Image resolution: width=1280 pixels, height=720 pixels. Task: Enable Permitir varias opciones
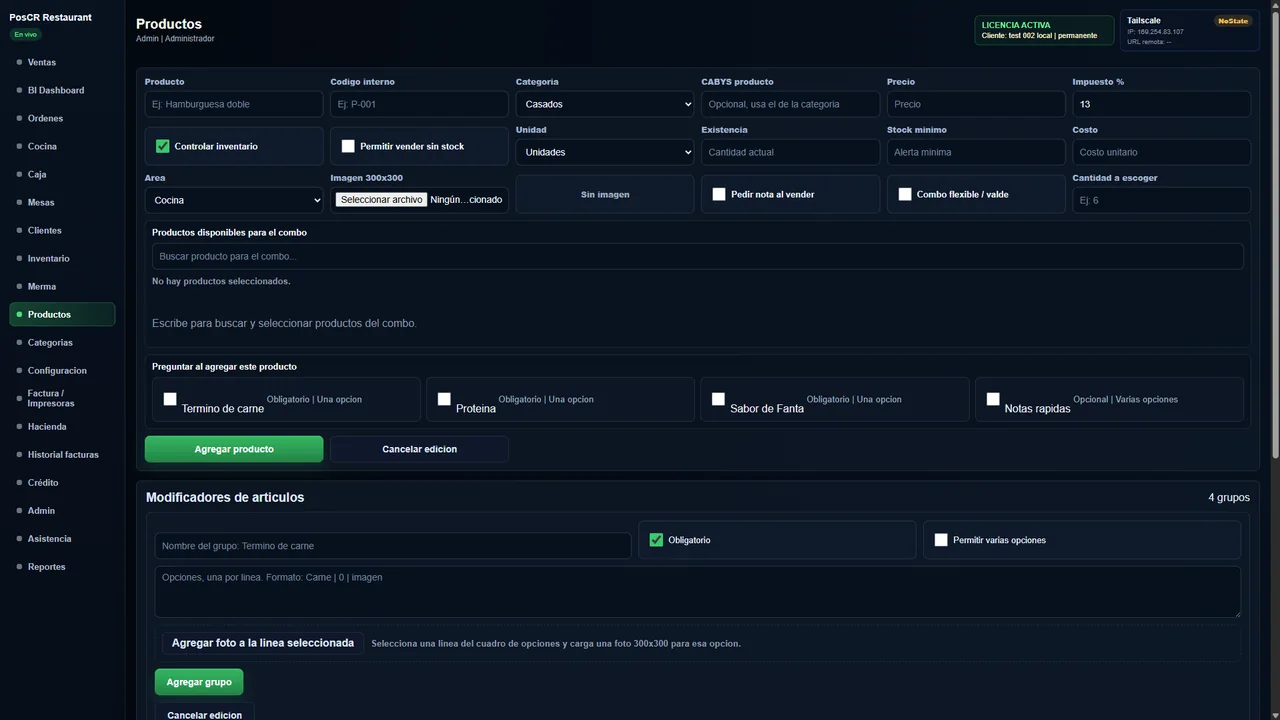click(x=941, y=540)
